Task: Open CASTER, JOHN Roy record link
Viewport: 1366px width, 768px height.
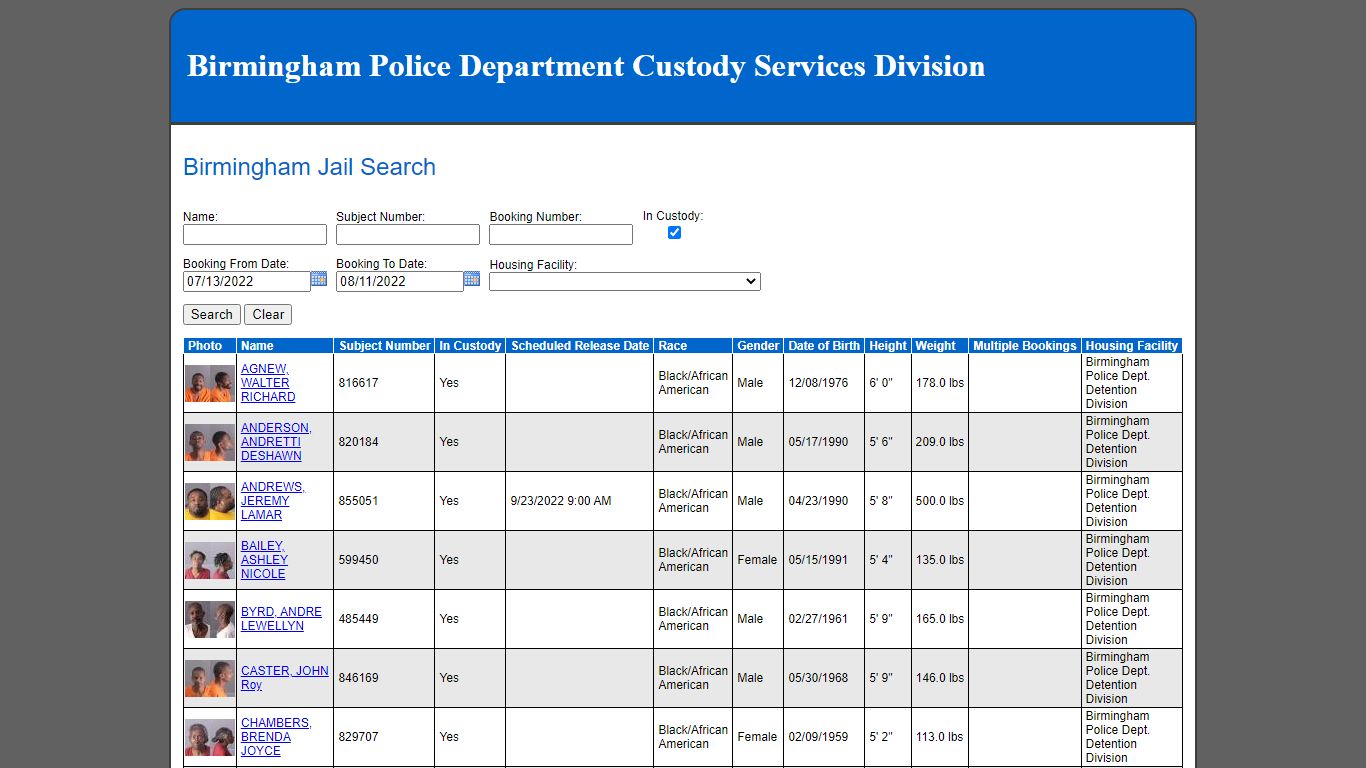Action: (x=284, y=678)
